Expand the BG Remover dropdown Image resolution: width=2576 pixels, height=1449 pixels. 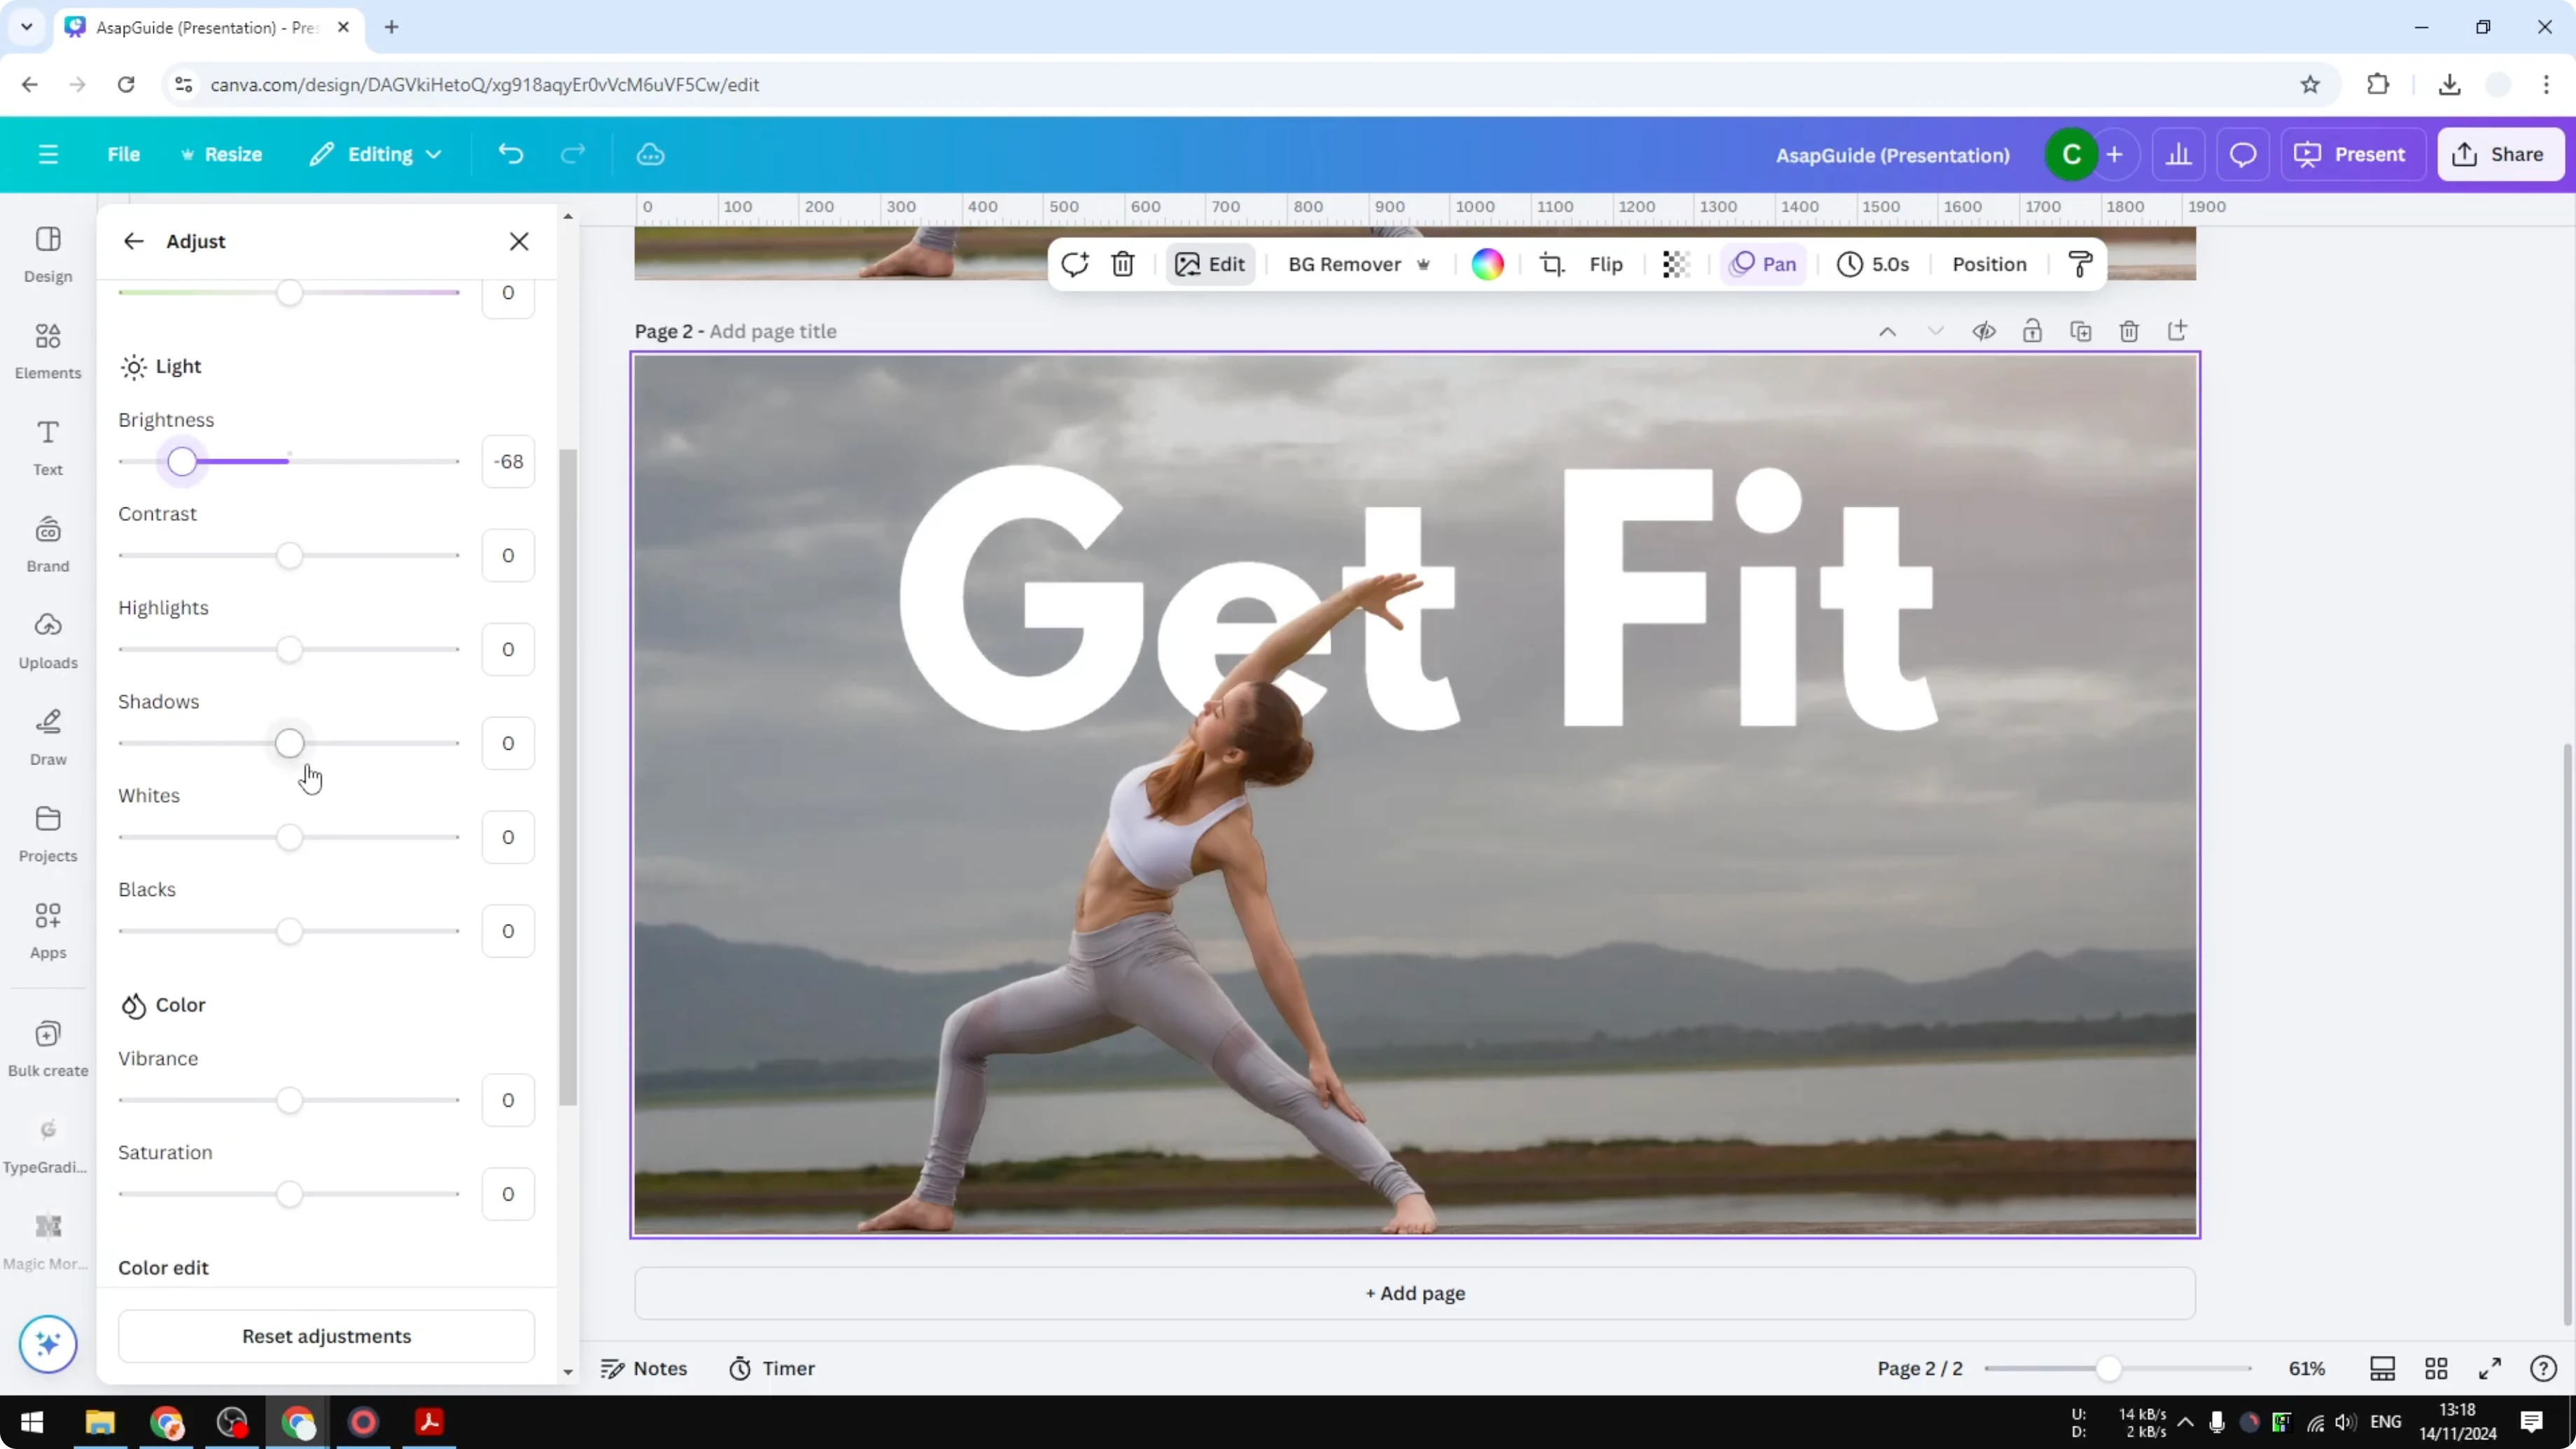coord(1424,264)
